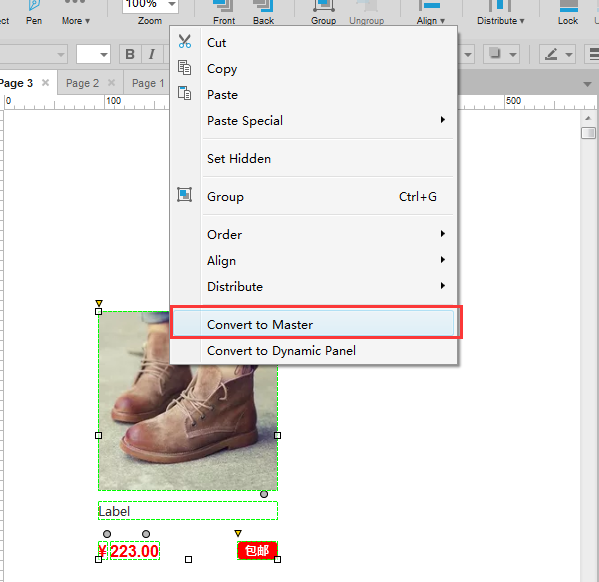Click the vertical scrollbar up arrow
599x582 pixels.
[x=588, y=118]
